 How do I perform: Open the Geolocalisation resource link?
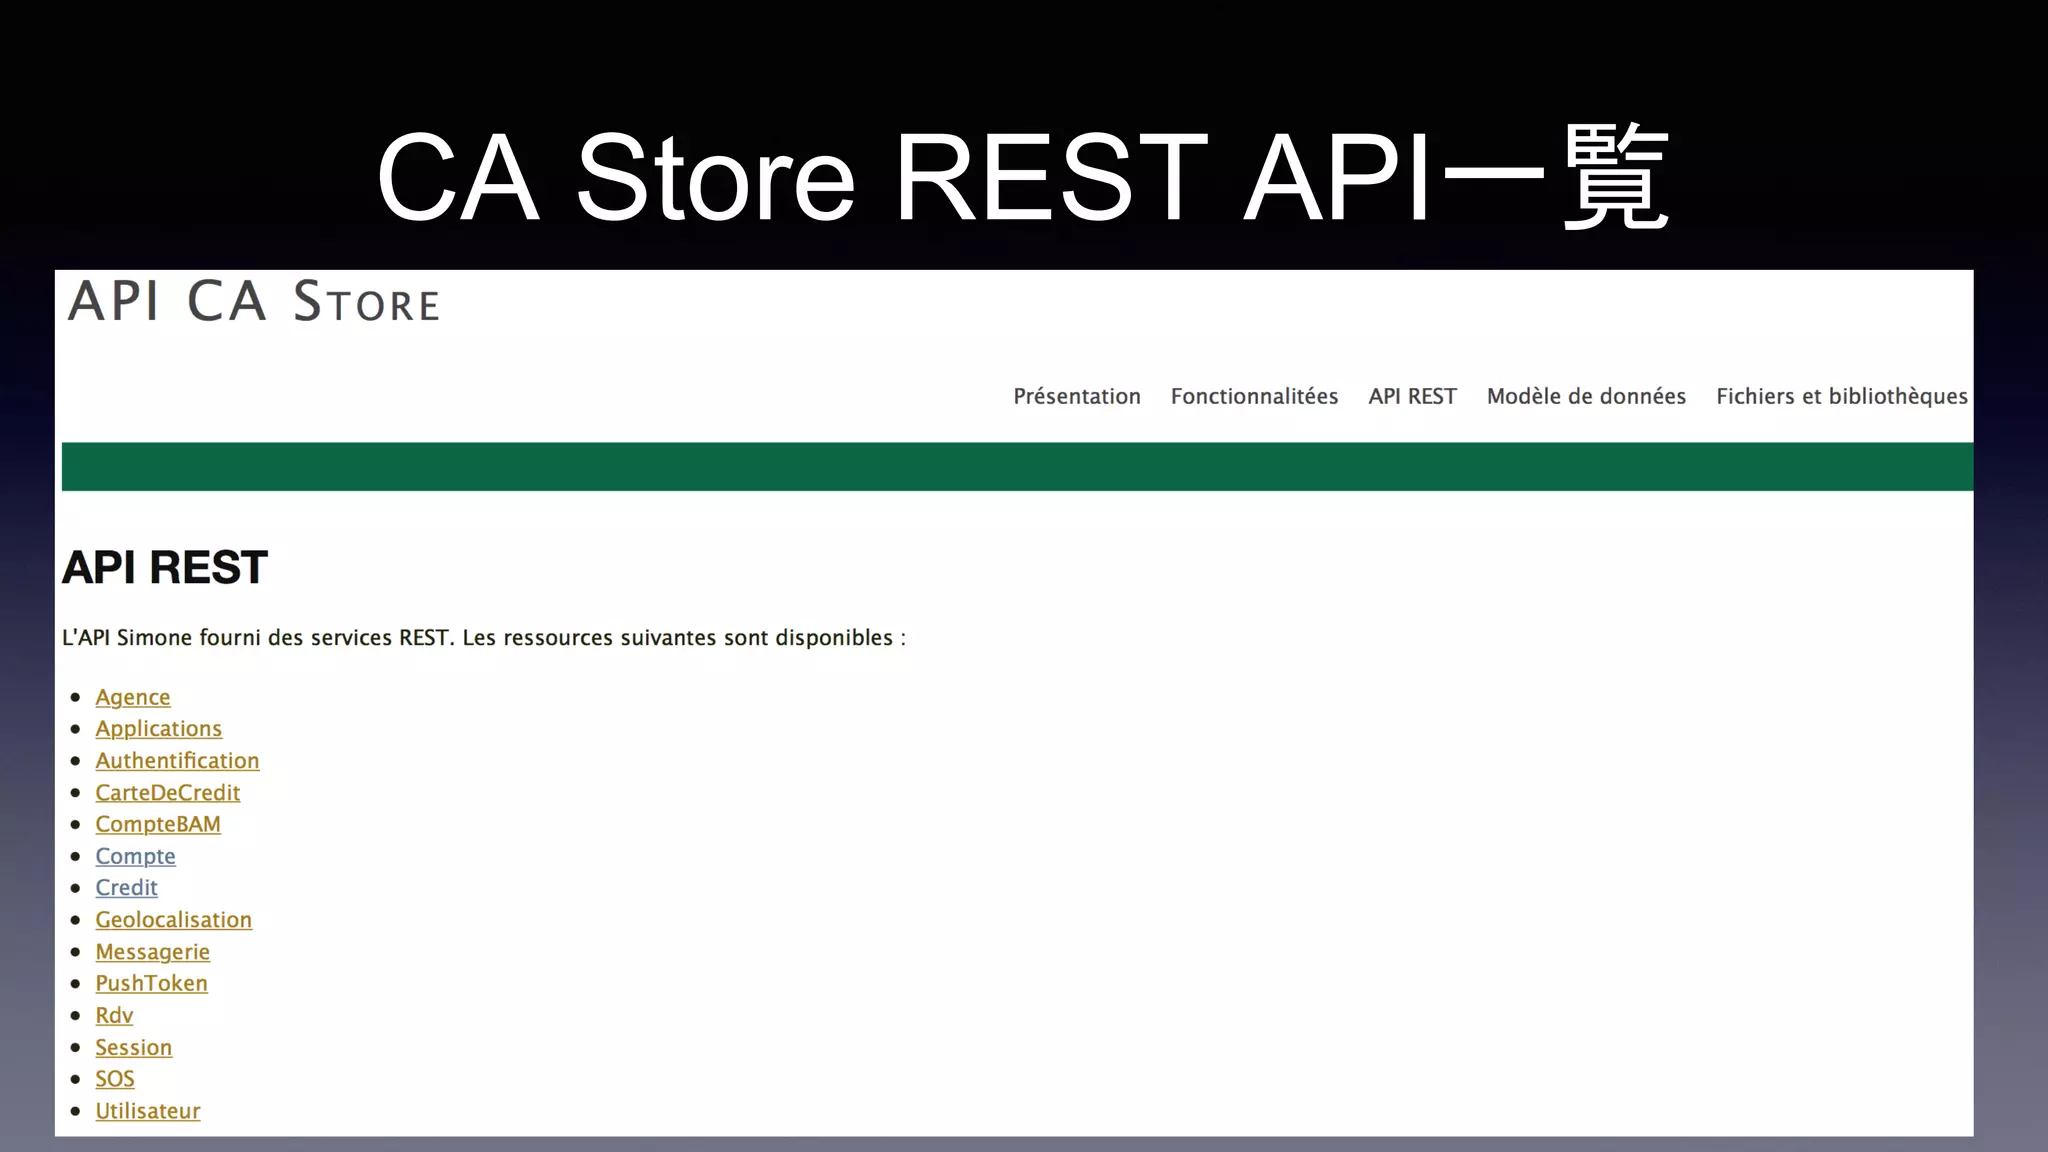[x=174, y=919]
